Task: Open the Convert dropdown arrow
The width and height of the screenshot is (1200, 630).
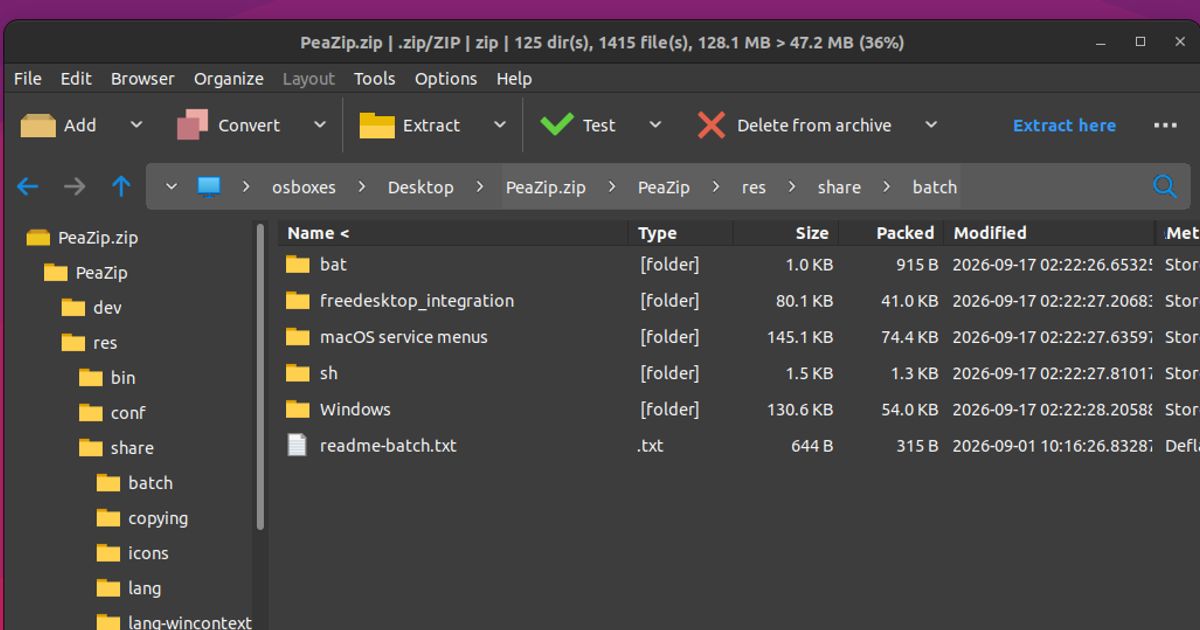Action: (x=320, y=125)
